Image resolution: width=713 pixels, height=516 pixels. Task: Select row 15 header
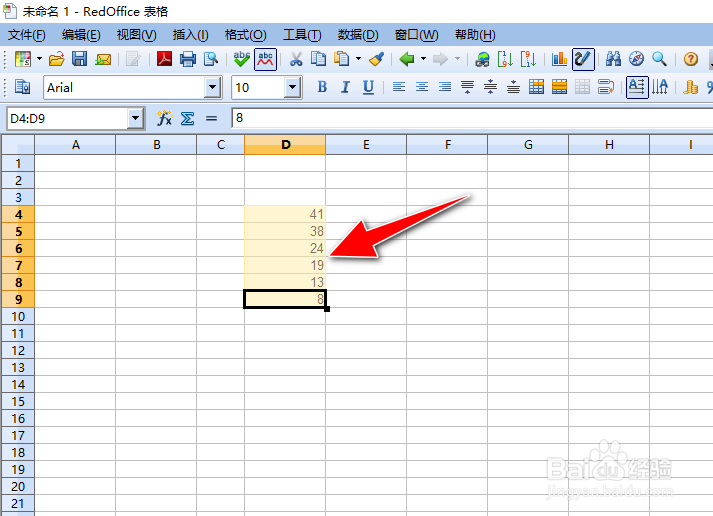point(18,401)
